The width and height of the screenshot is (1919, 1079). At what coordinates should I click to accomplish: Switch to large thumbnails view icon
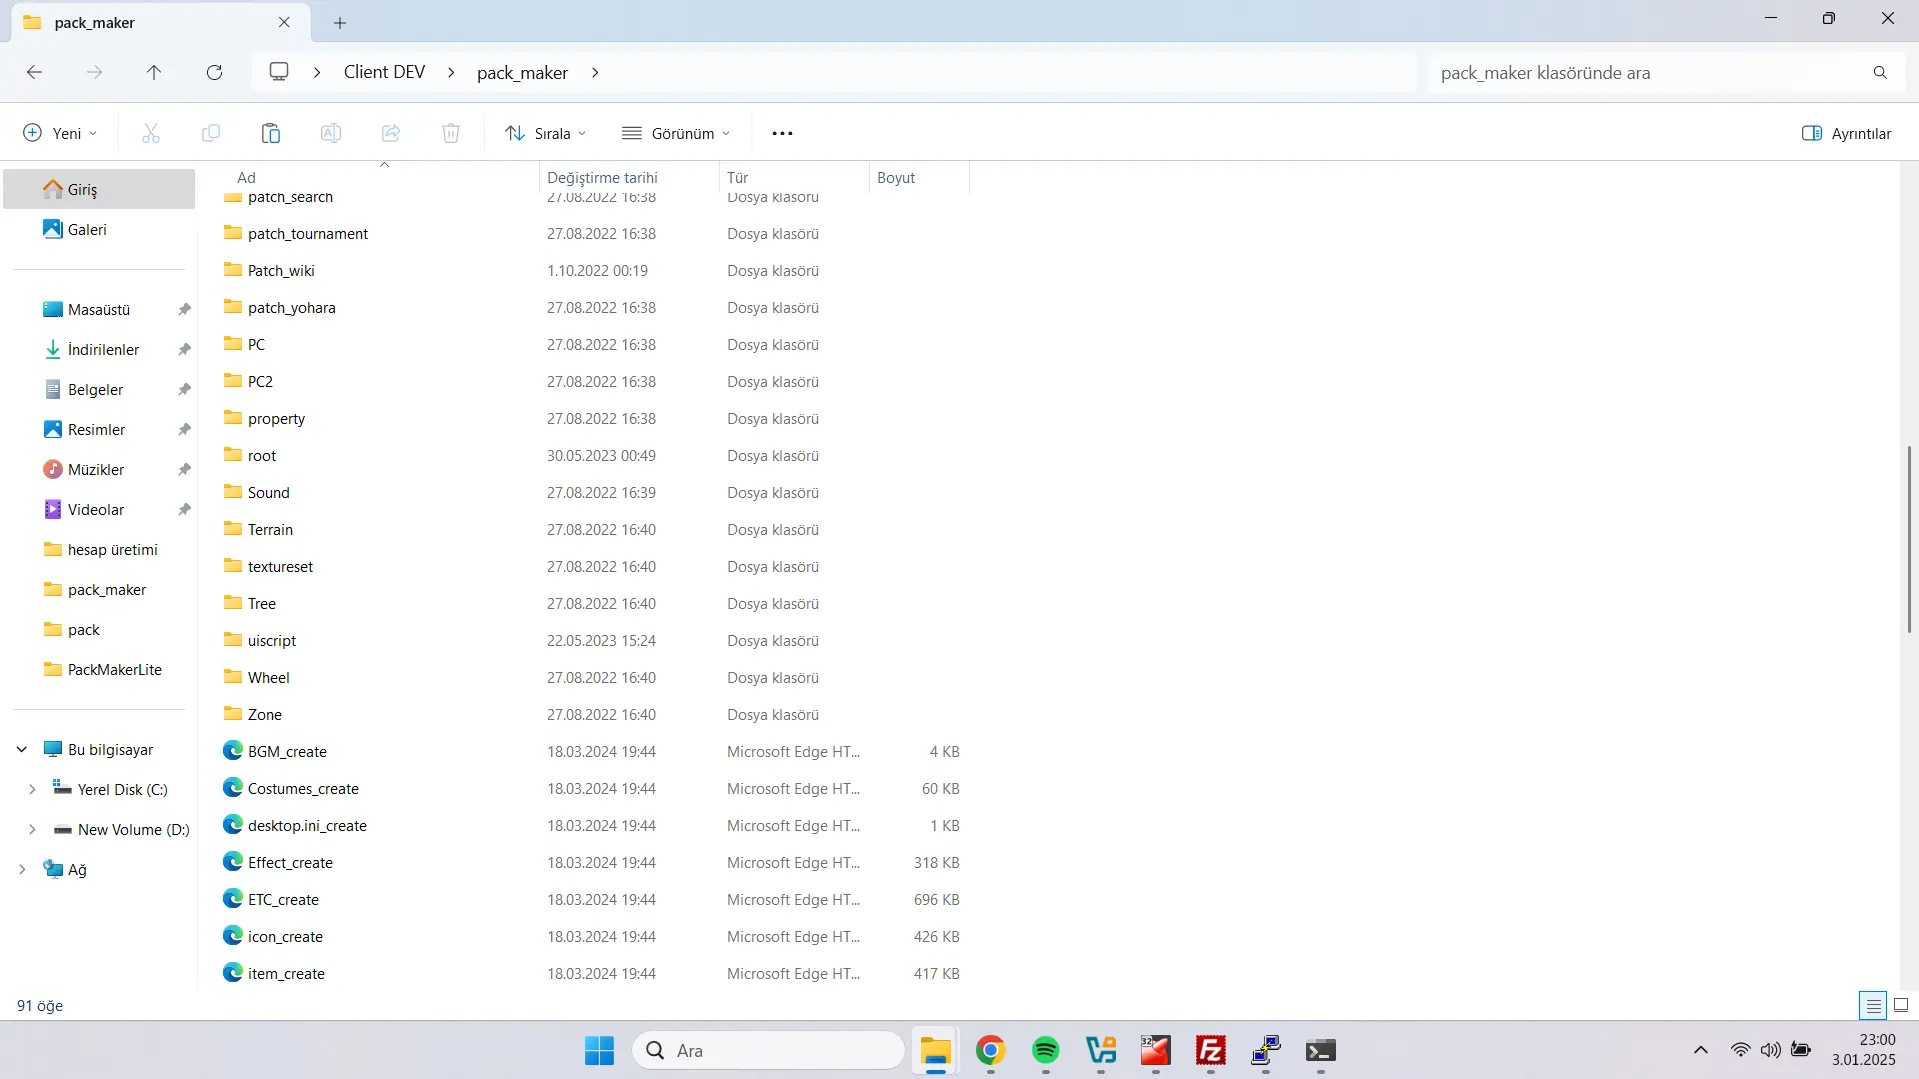pyautogui.click(x=1901, y=1005)
